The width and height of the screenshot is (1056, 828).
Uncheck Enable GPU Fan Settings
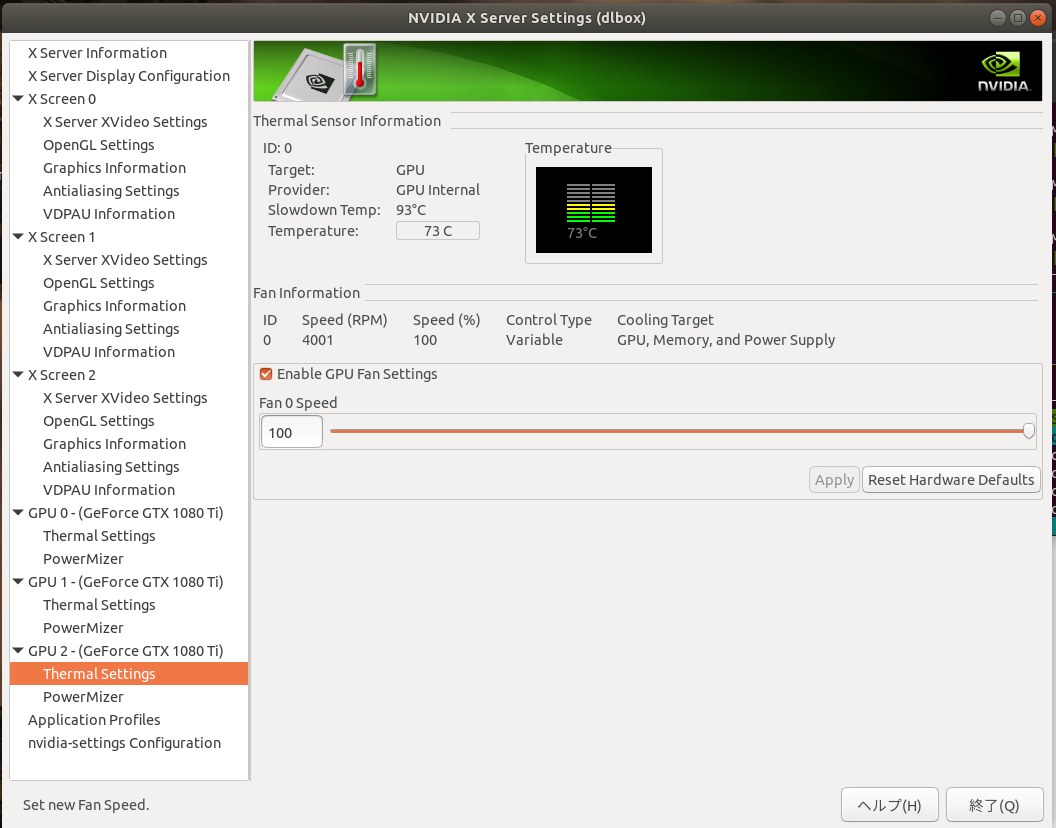pyautogui.click(x=266, y=374)
